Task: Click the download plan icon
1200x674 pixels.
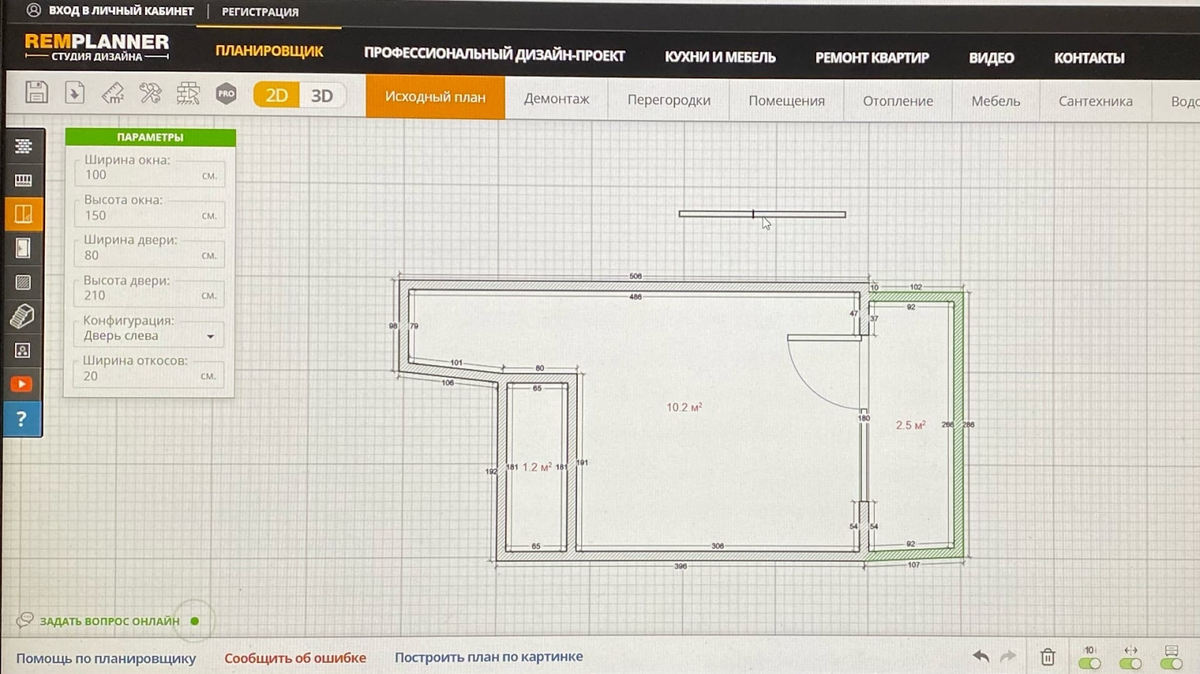Action: click(x=74, y=94)
